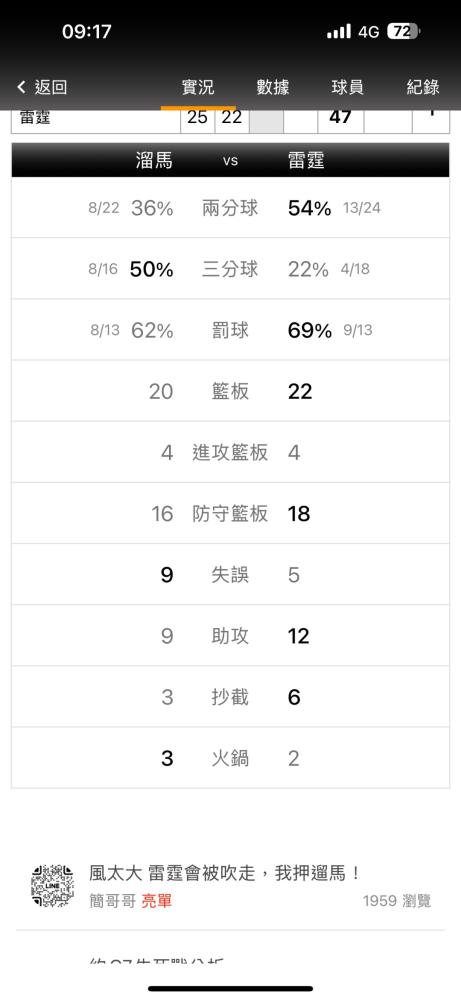Select the 實況 tab
461x1000 pixels.
click(198, 87)
